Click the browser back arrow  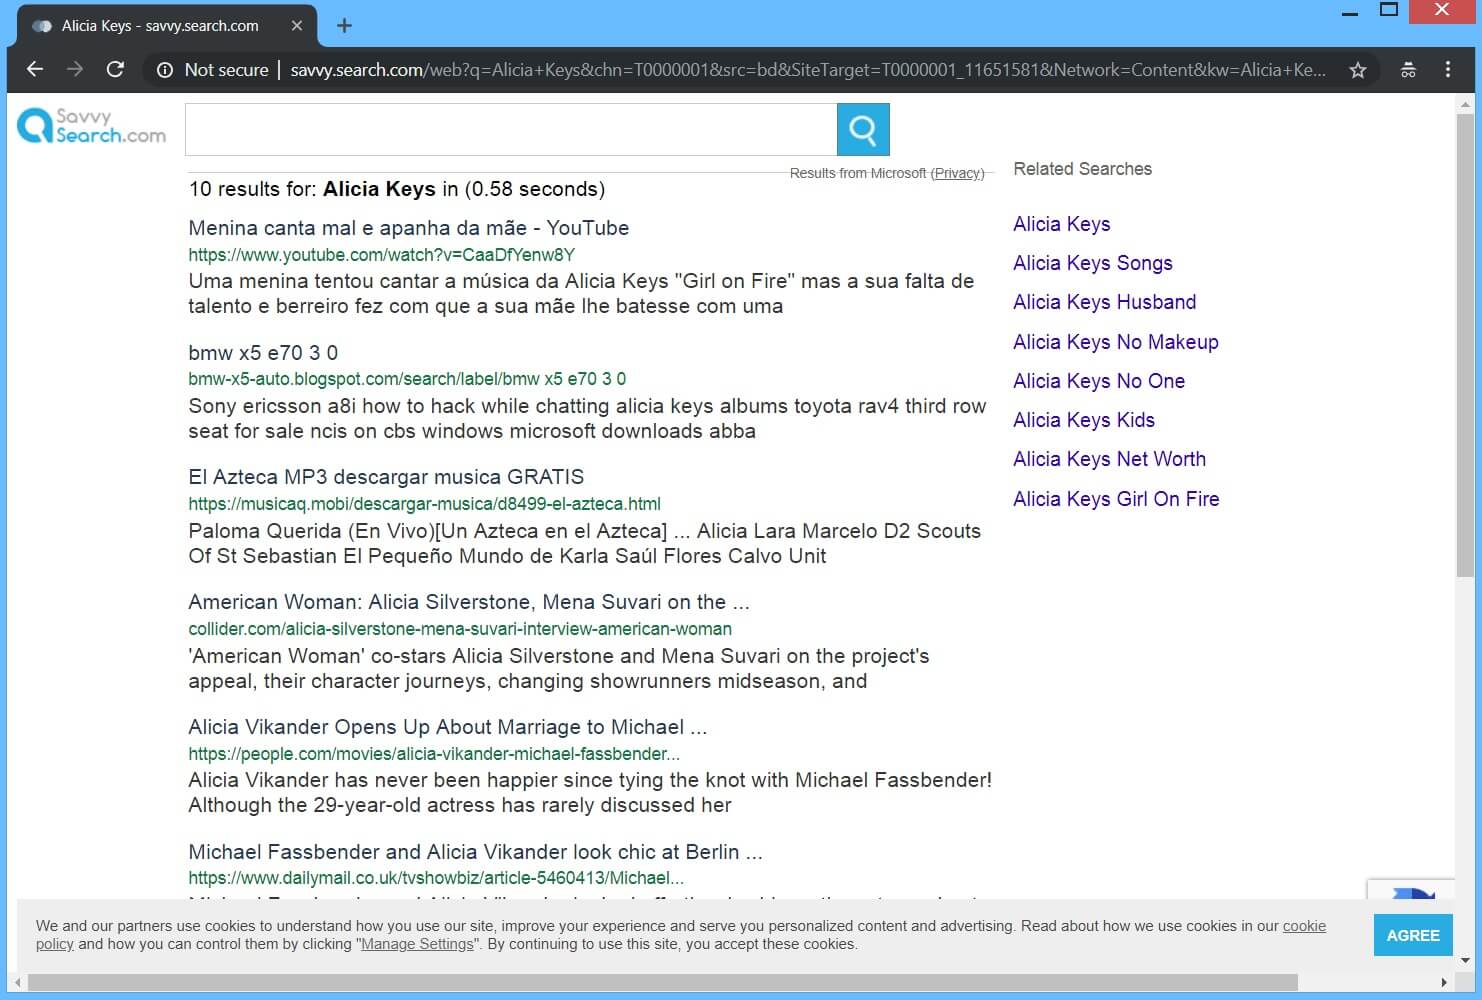[x=35, y=69]
